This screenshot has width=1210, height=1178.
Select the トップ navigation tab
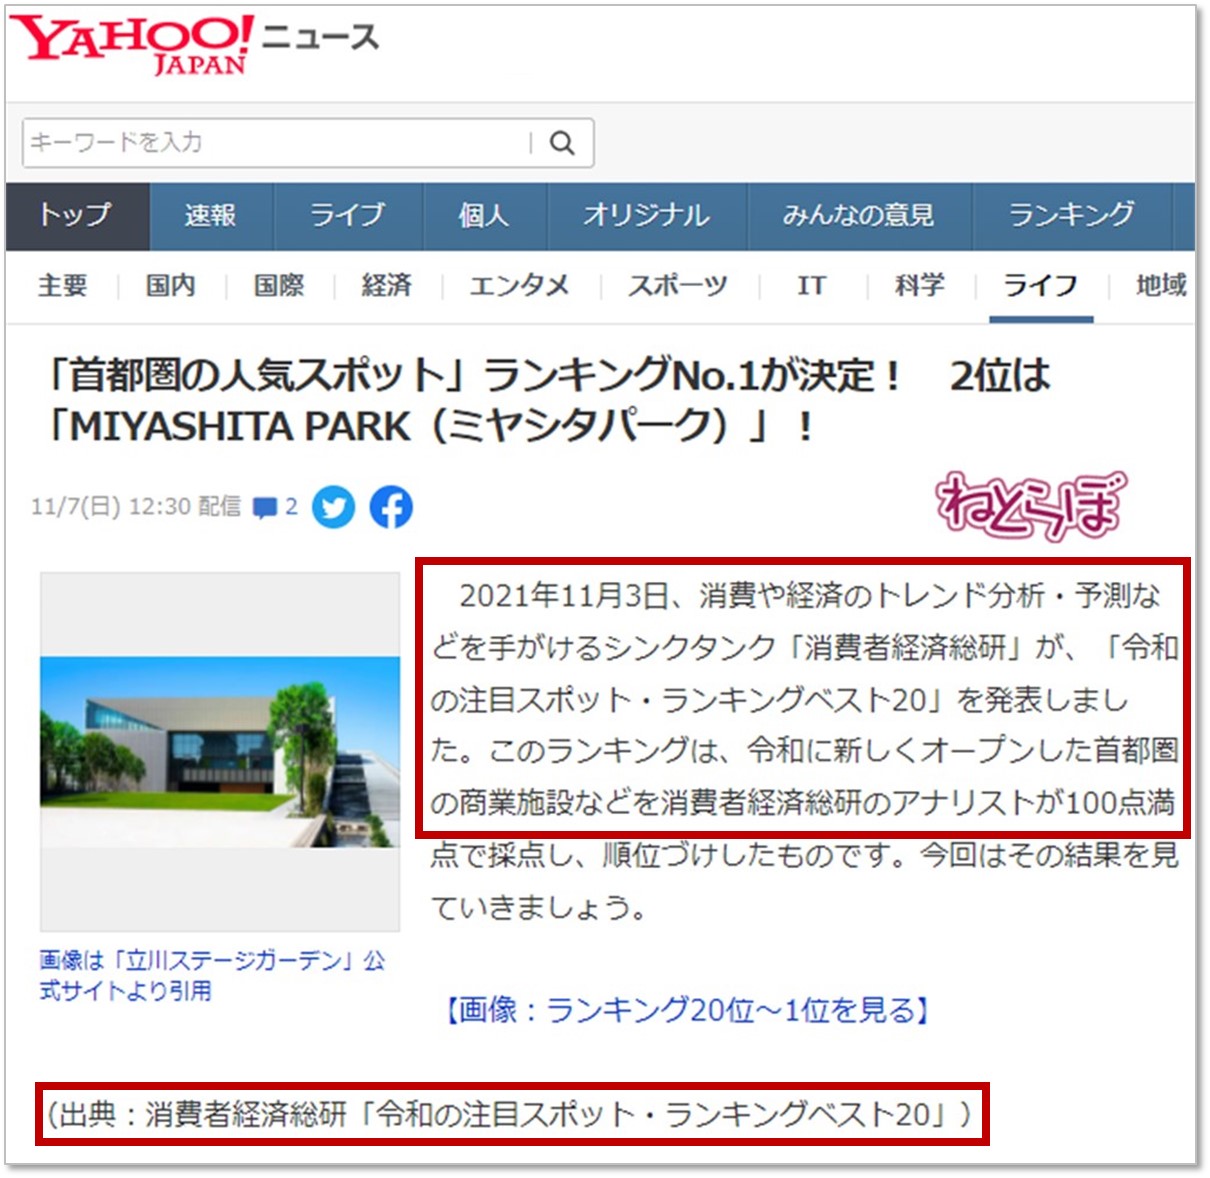point(76,215)
